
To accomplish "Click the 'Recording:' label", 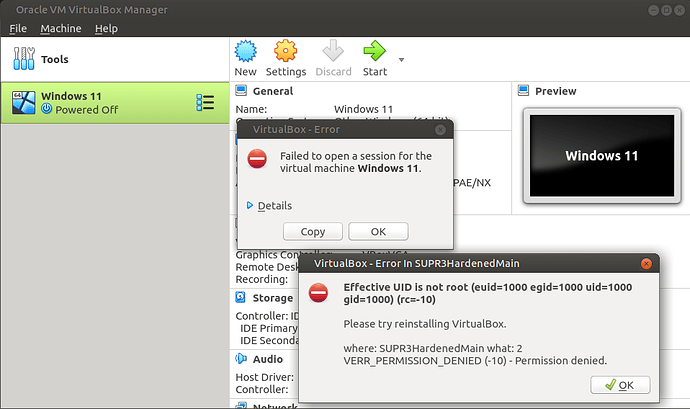I will tap(261, 279).
